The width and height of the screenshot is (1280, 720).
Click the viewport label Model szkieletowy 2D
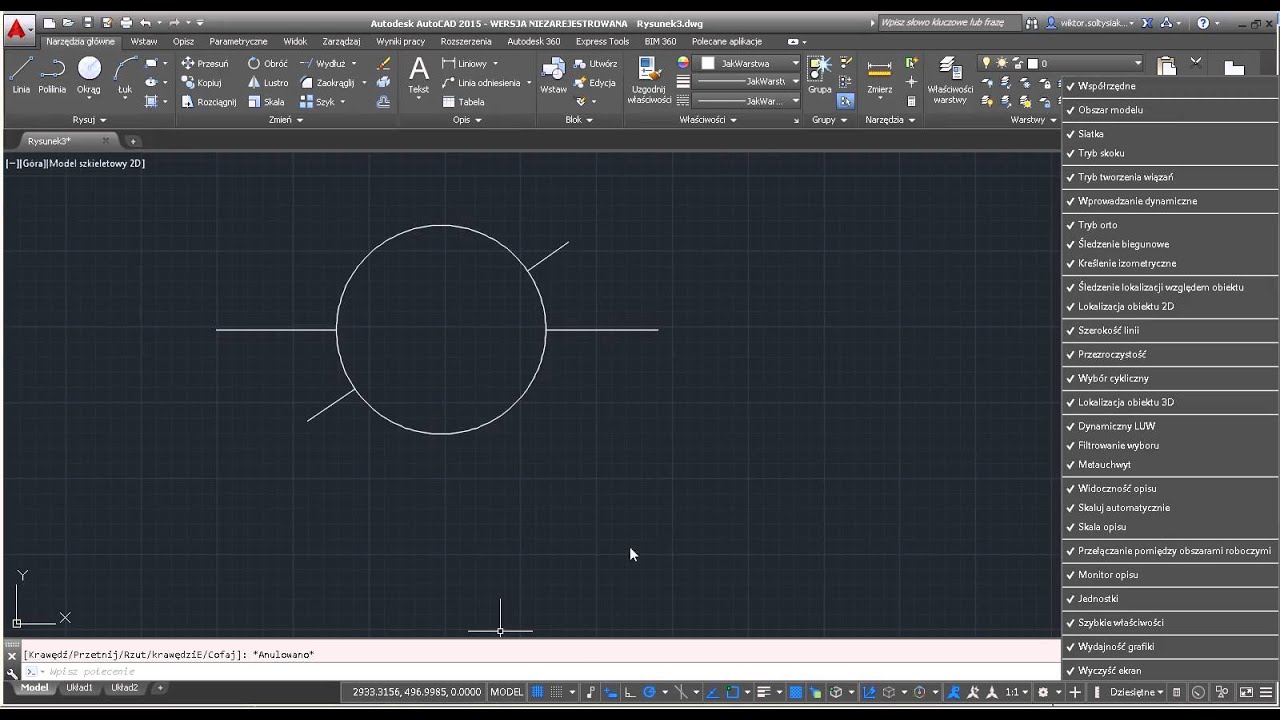pos(98,163)
